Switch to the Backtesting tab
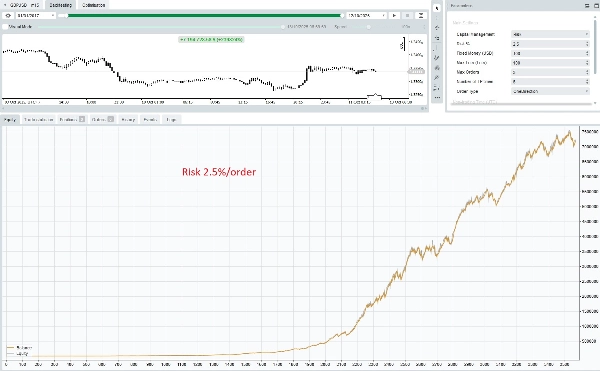600x371 pixels. [60, 5]
